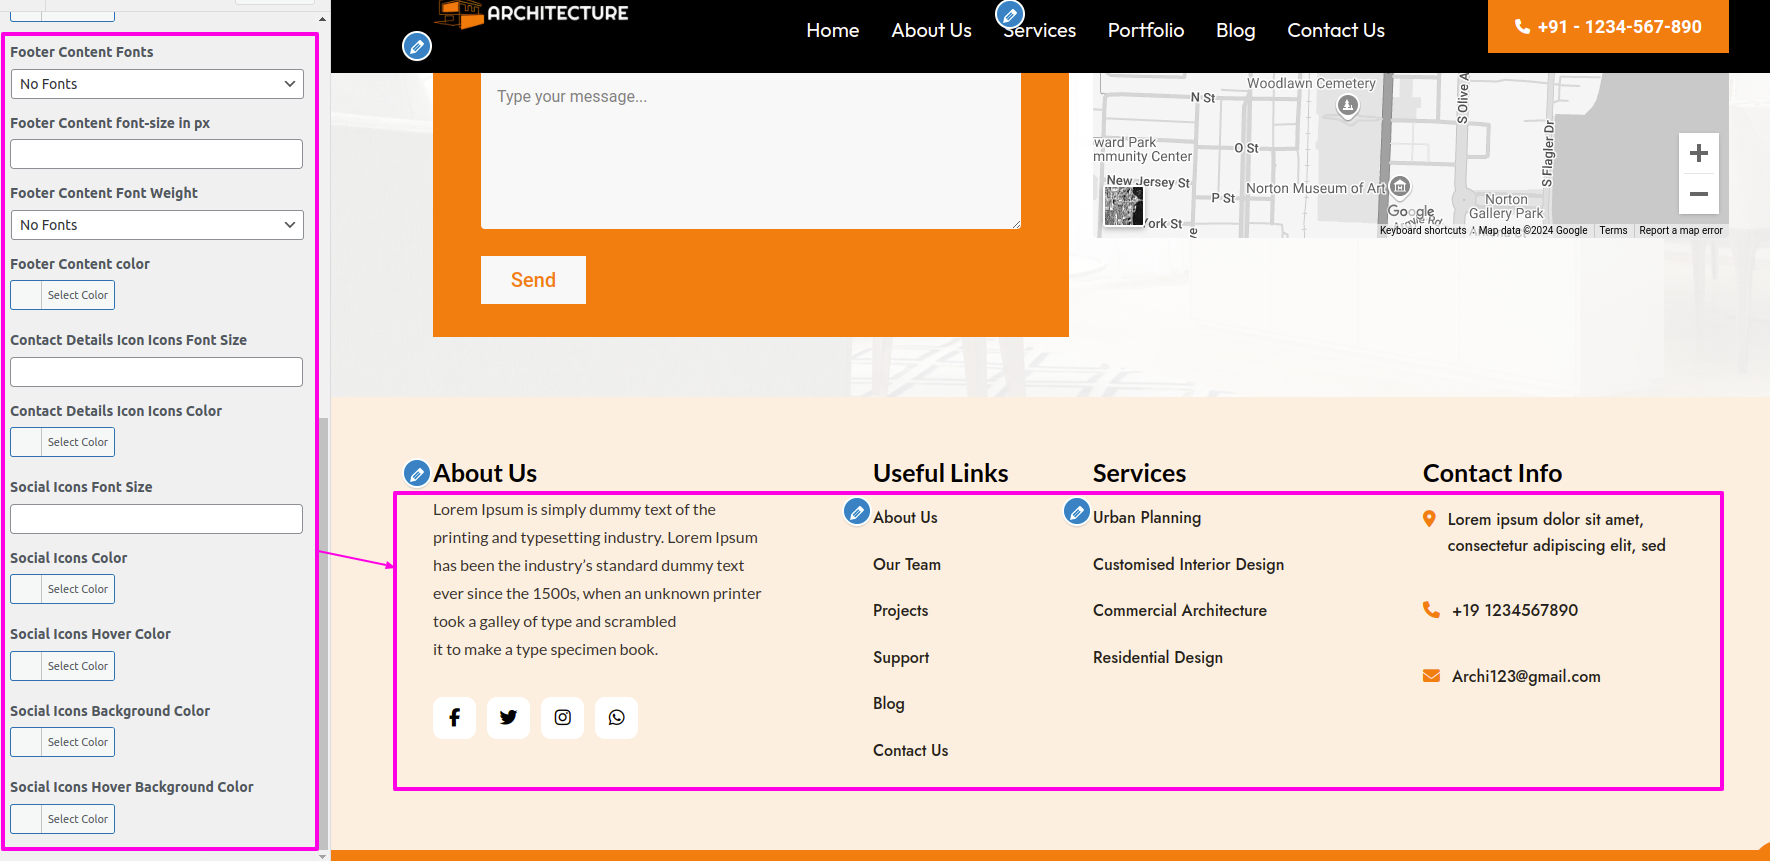Expand the Footer Content Font Weight dropdown

[157, 225]
